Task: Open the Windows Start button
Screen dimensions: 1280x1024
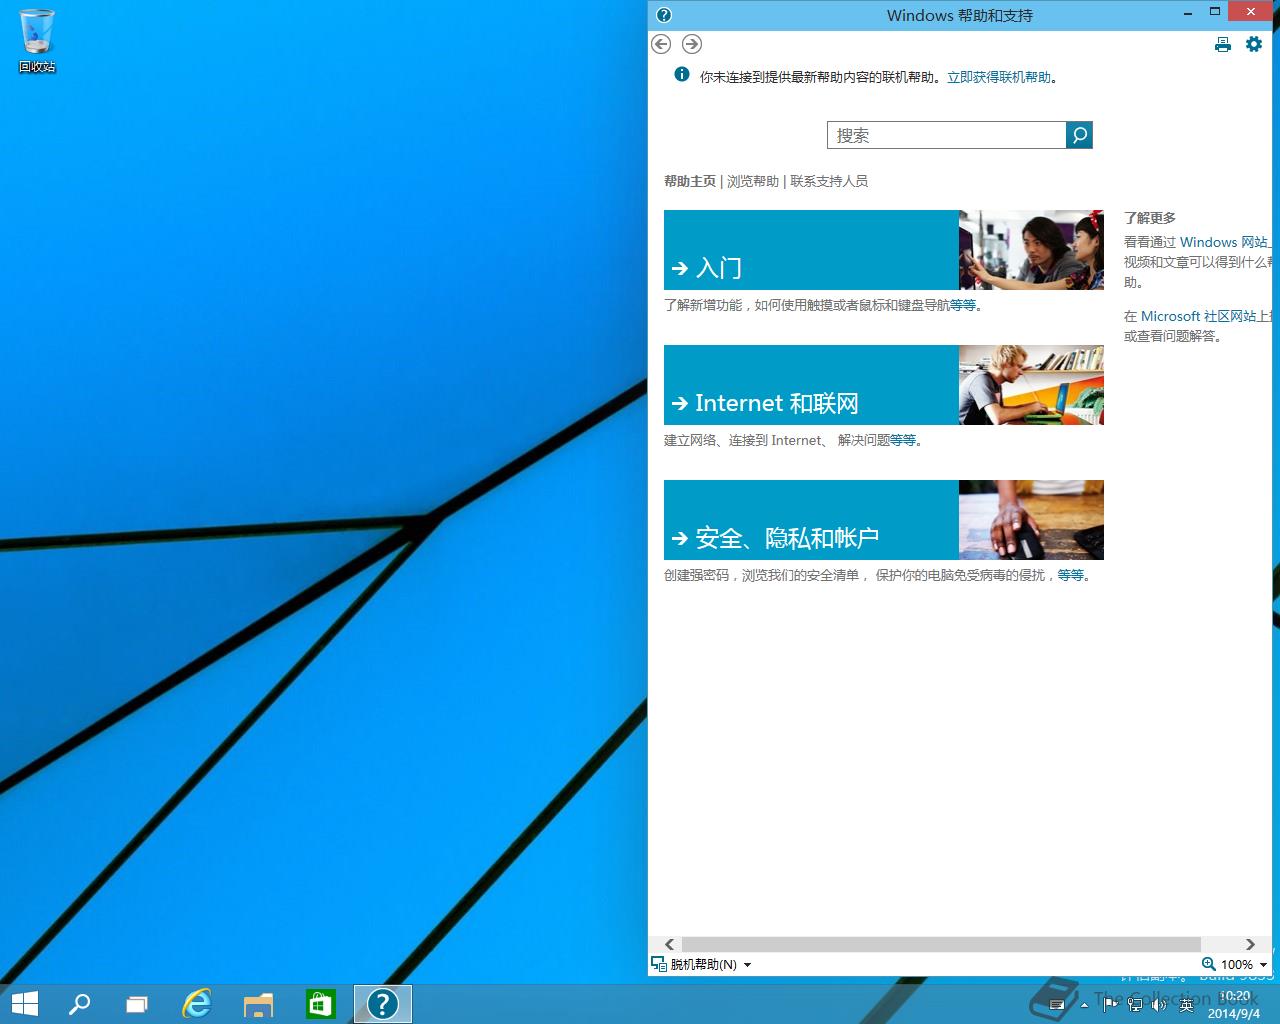Action: pos(24,1004)
